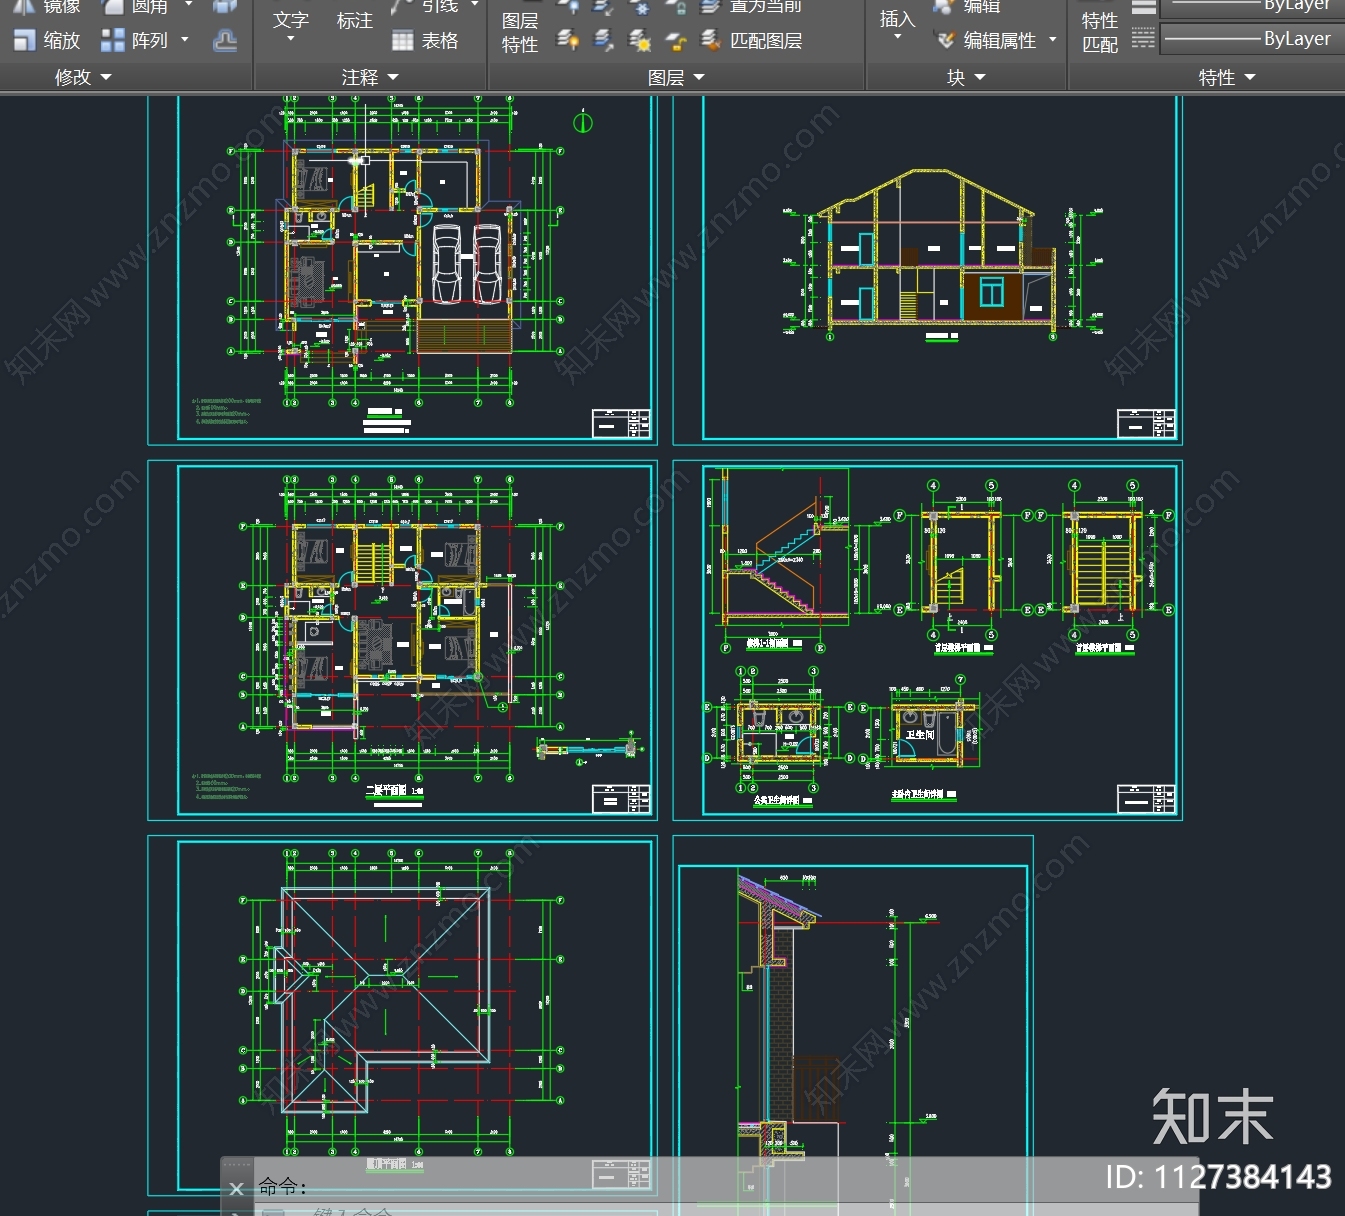Expand the 特性 (Properties) panel
1345x1216 pixels.
pos(1226,77)
